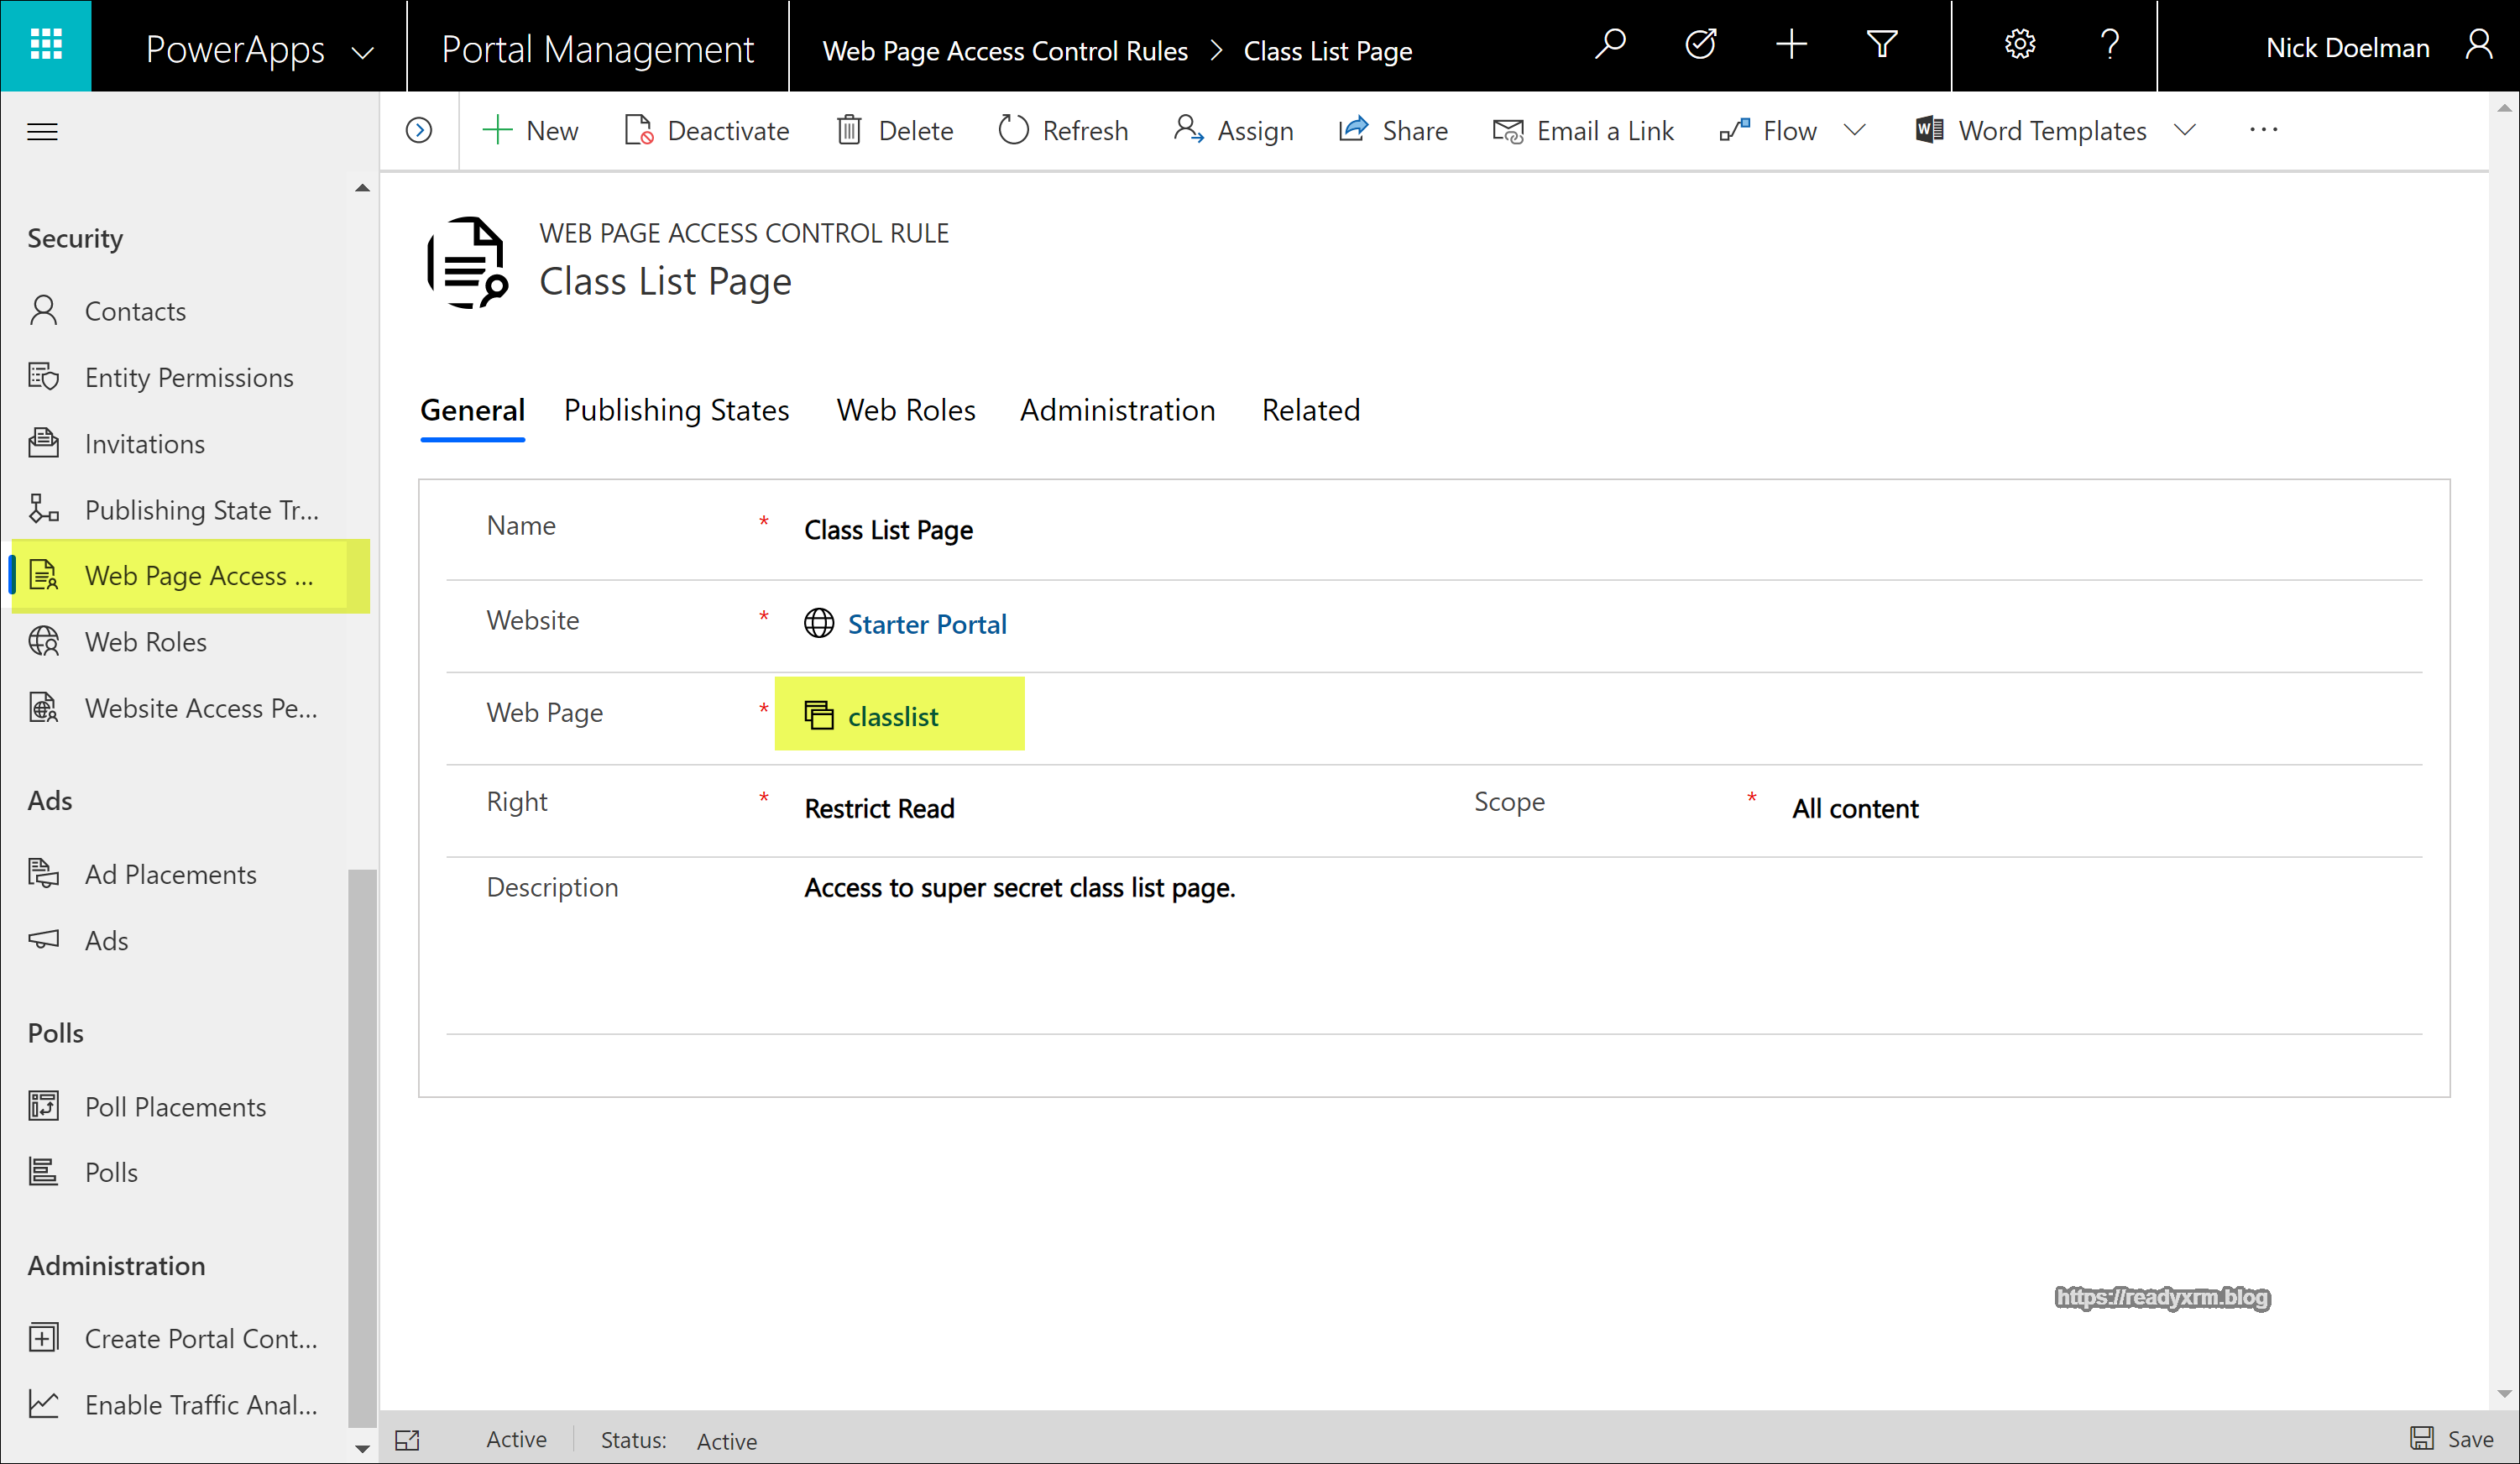Toggle the hamburger site map menu
The width and height of the screenshot is (2520, 1464).
click(42, 131)
